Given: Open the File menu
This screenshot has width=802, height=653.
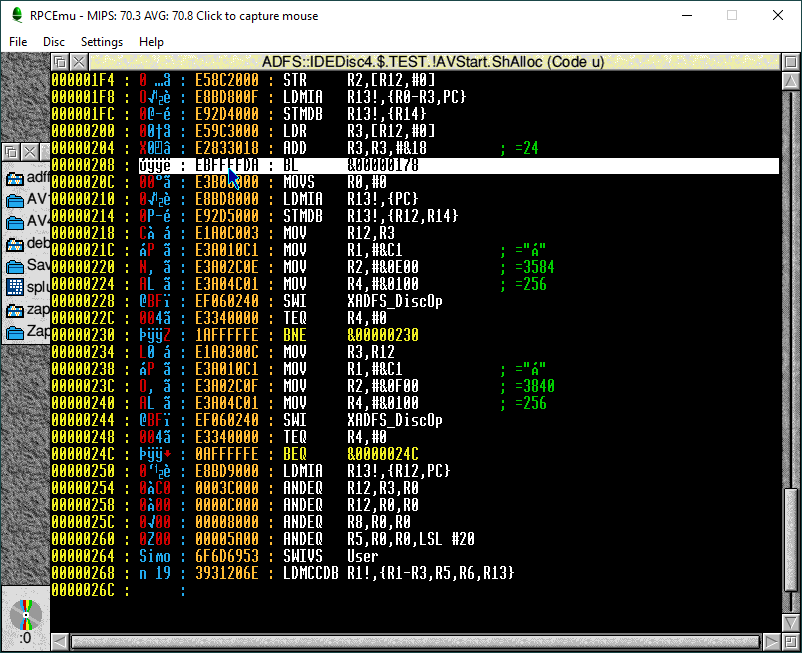Looking at the screenshot, I should click(18, 42).
